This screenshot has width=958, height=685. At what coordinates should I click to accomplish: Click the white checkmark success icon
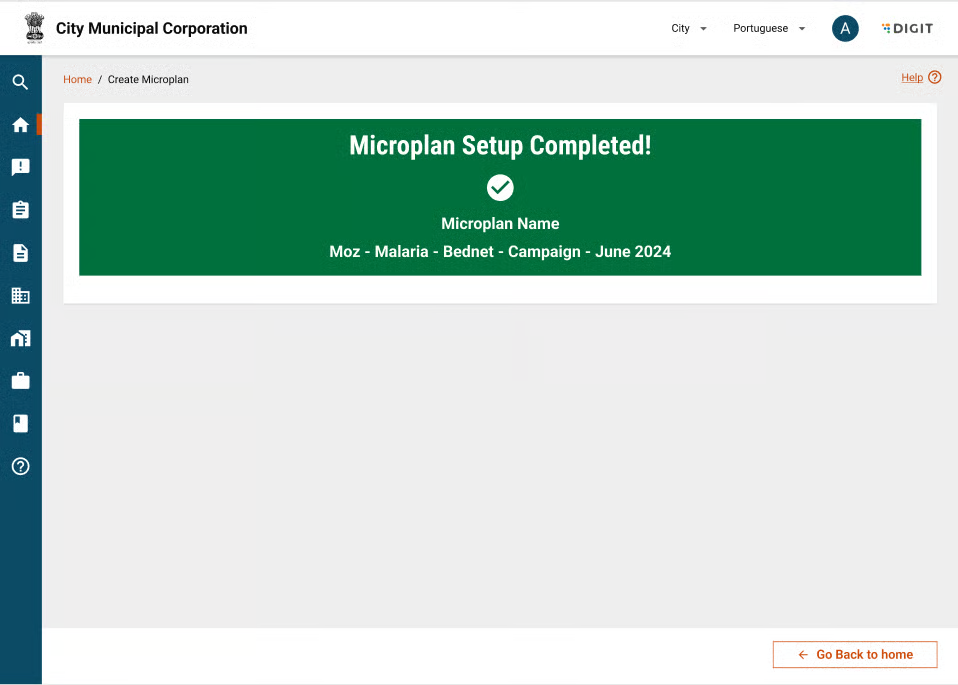(x=500, y=187)
